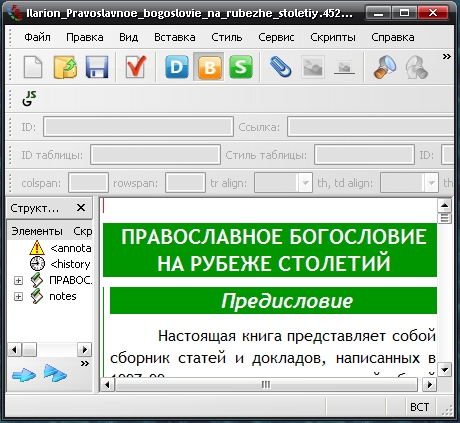Click the single blue arrow icon
This screenshot has width=460, height=423.
point(24,375)
